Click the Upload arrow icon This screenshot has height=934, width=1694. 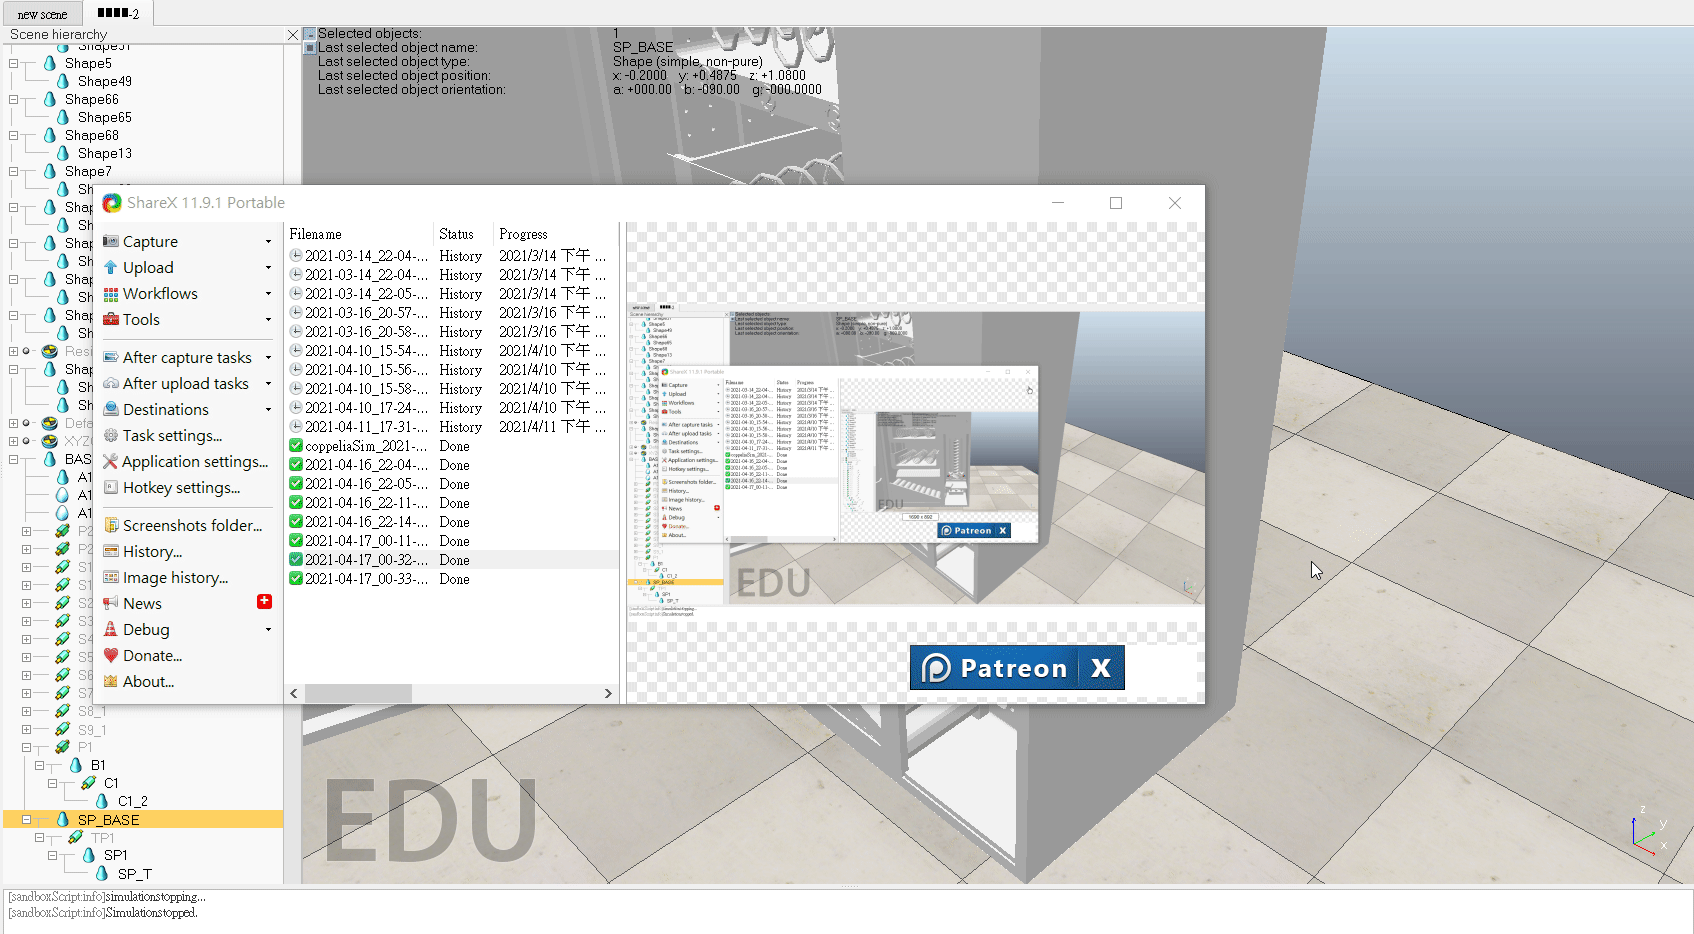pos(111,268)
